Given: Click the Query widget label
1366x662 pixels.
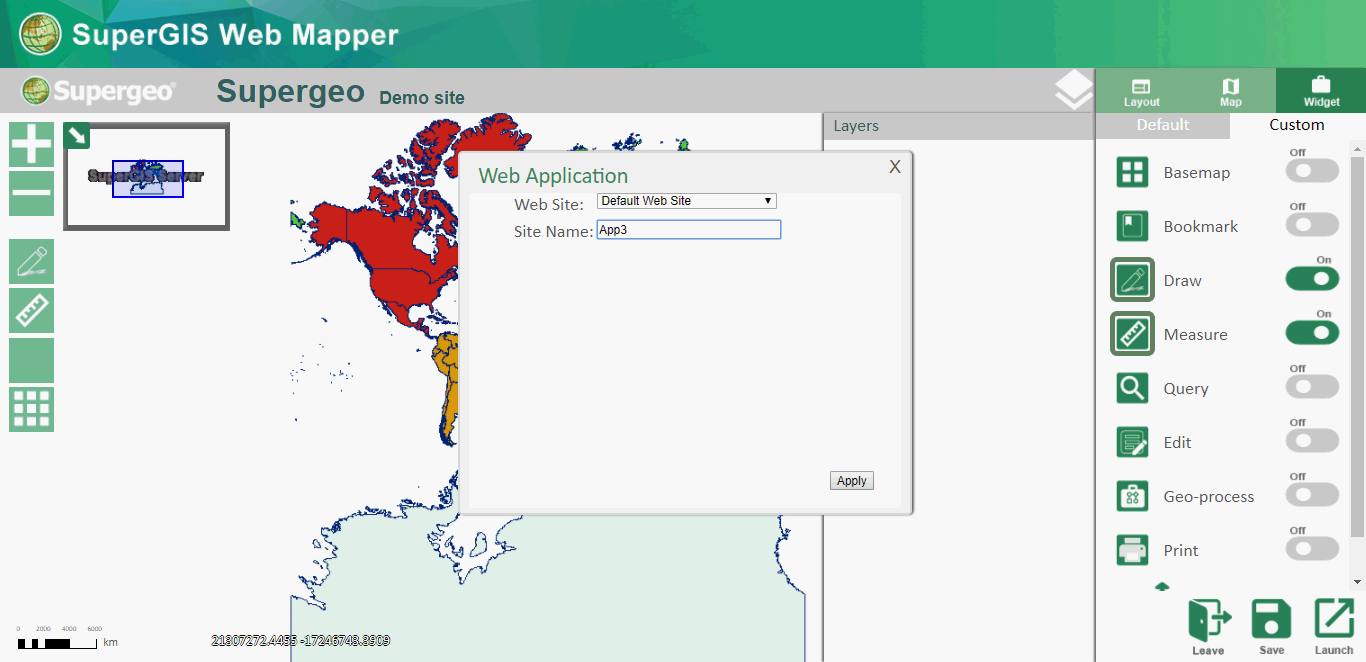Looking at the screenshot, I should (x=1186, y=389).
